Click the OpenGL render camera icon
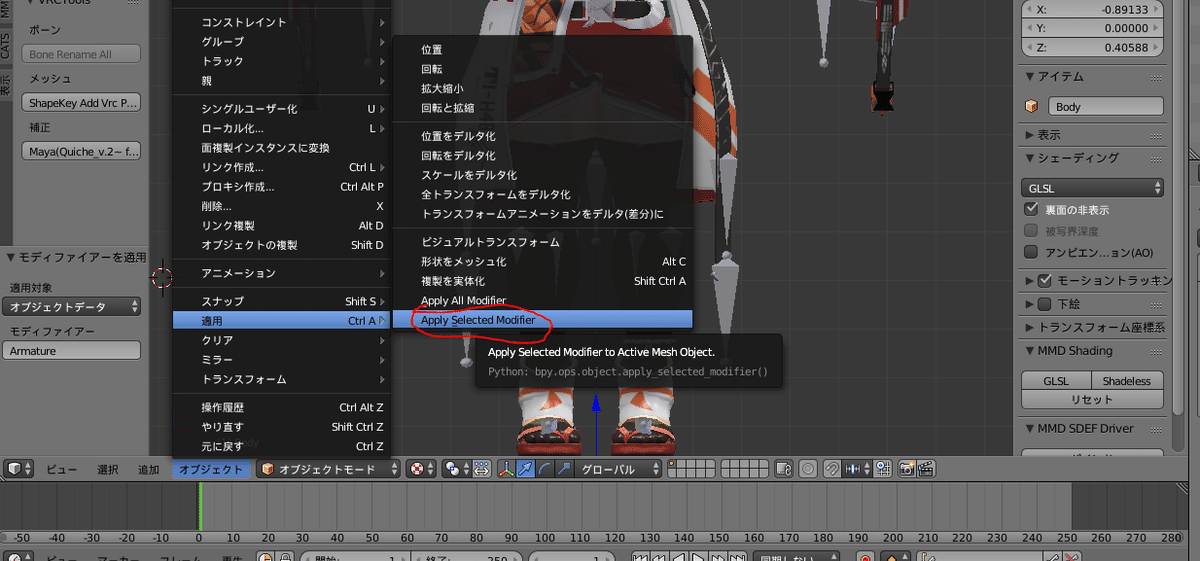The image size is (1200, 561). click(907, 469)
